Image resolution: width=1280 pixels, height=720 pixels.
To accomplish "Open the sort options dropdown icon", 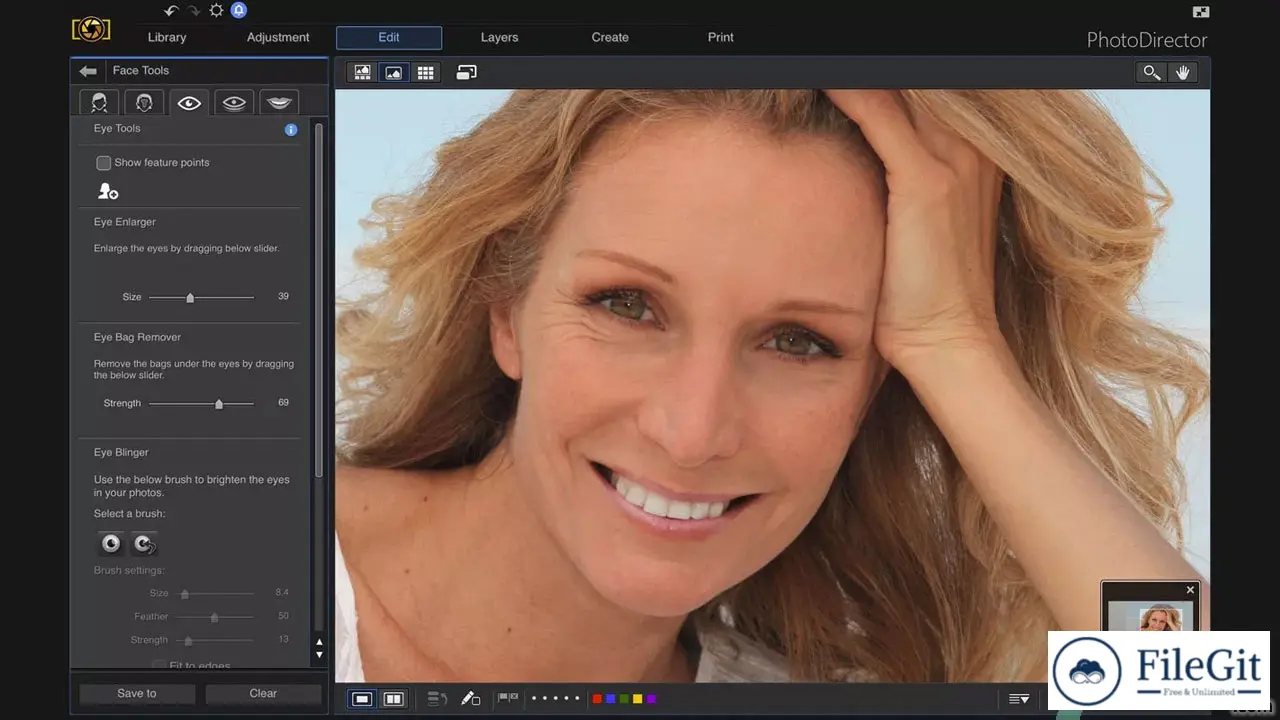I will 1019,699.
